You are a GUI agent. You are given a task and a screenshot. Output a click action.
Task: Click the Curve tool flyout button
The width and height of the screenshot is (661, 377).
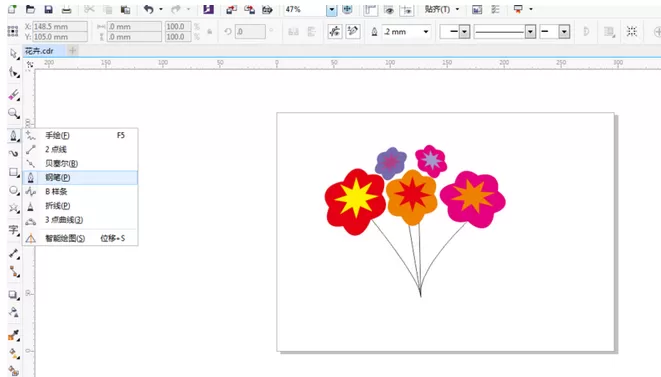pyautogui.click(x=13, y=136)
